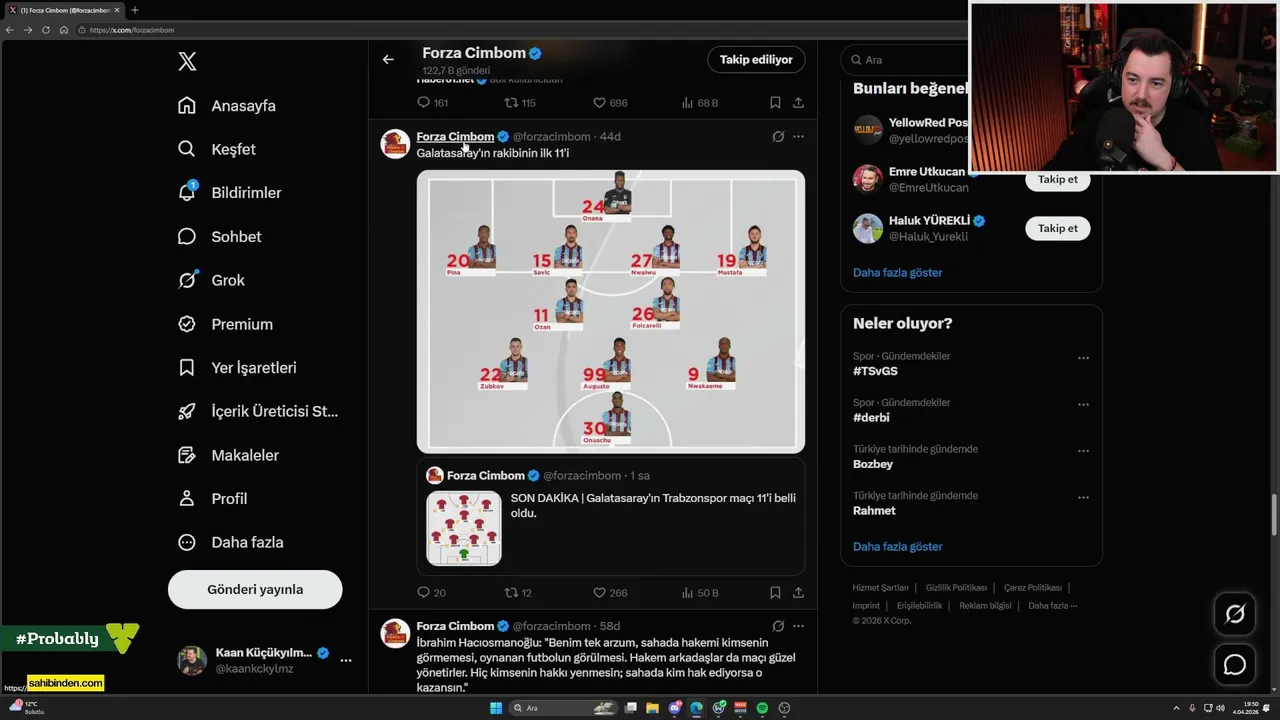Reply icon on post with 161 replies

(x=423, y=102)
